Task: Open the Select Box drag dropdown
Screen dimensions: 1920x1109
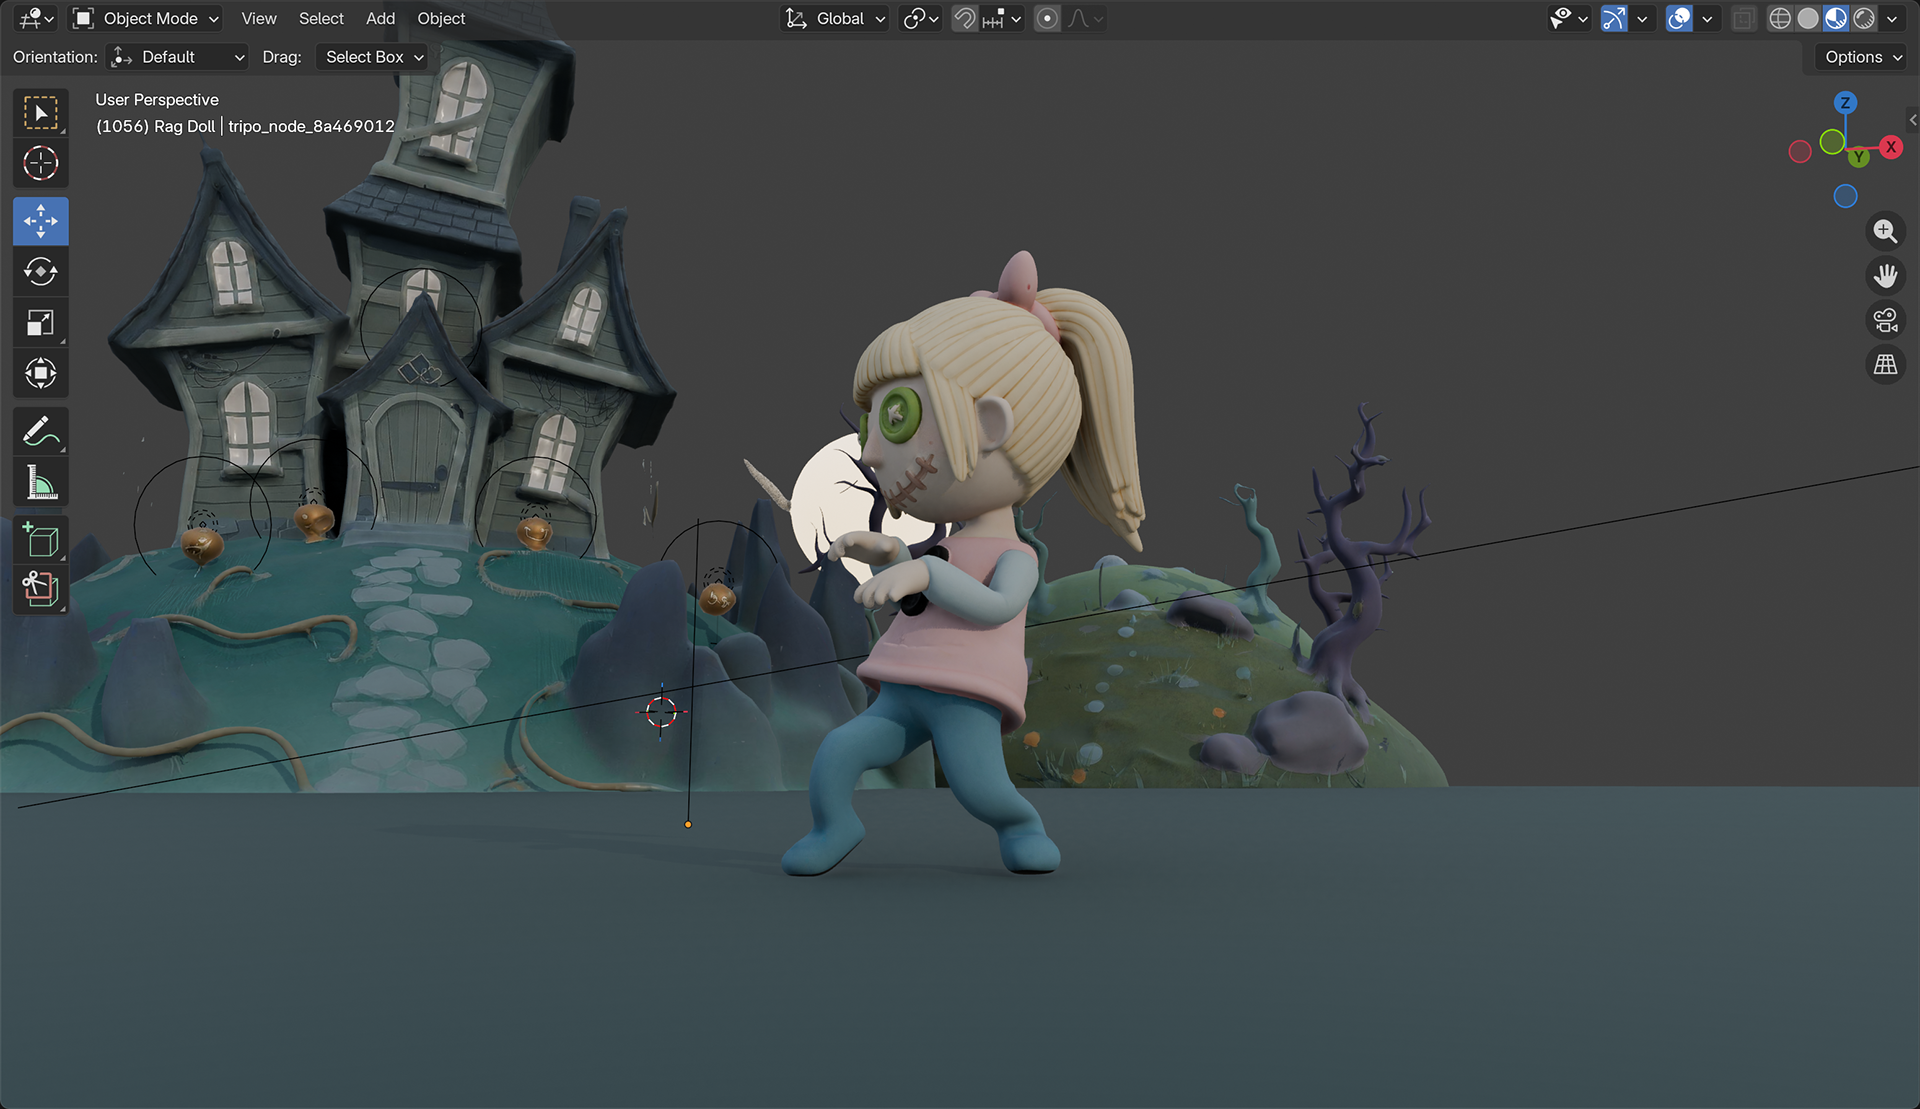Action: [374, 57]
